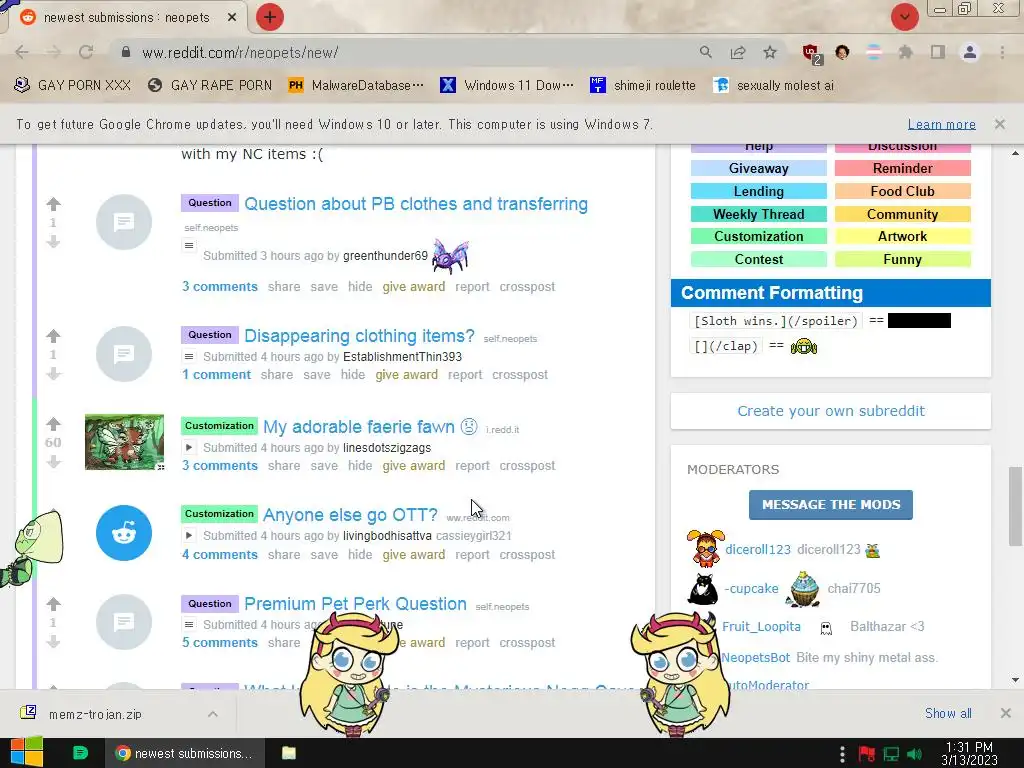Click user greenthunder69's name
The height and width of the screenshot is (768, 1024).
(385, 256)
